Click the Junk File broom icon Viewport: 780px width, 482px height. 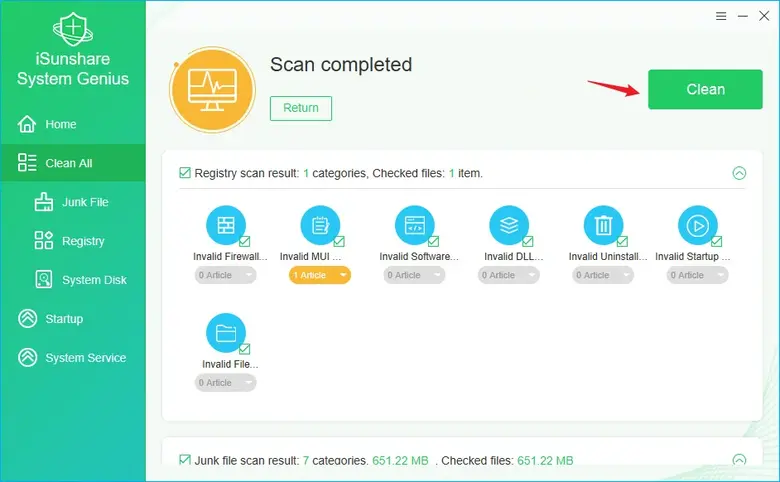tap(44, 202)
